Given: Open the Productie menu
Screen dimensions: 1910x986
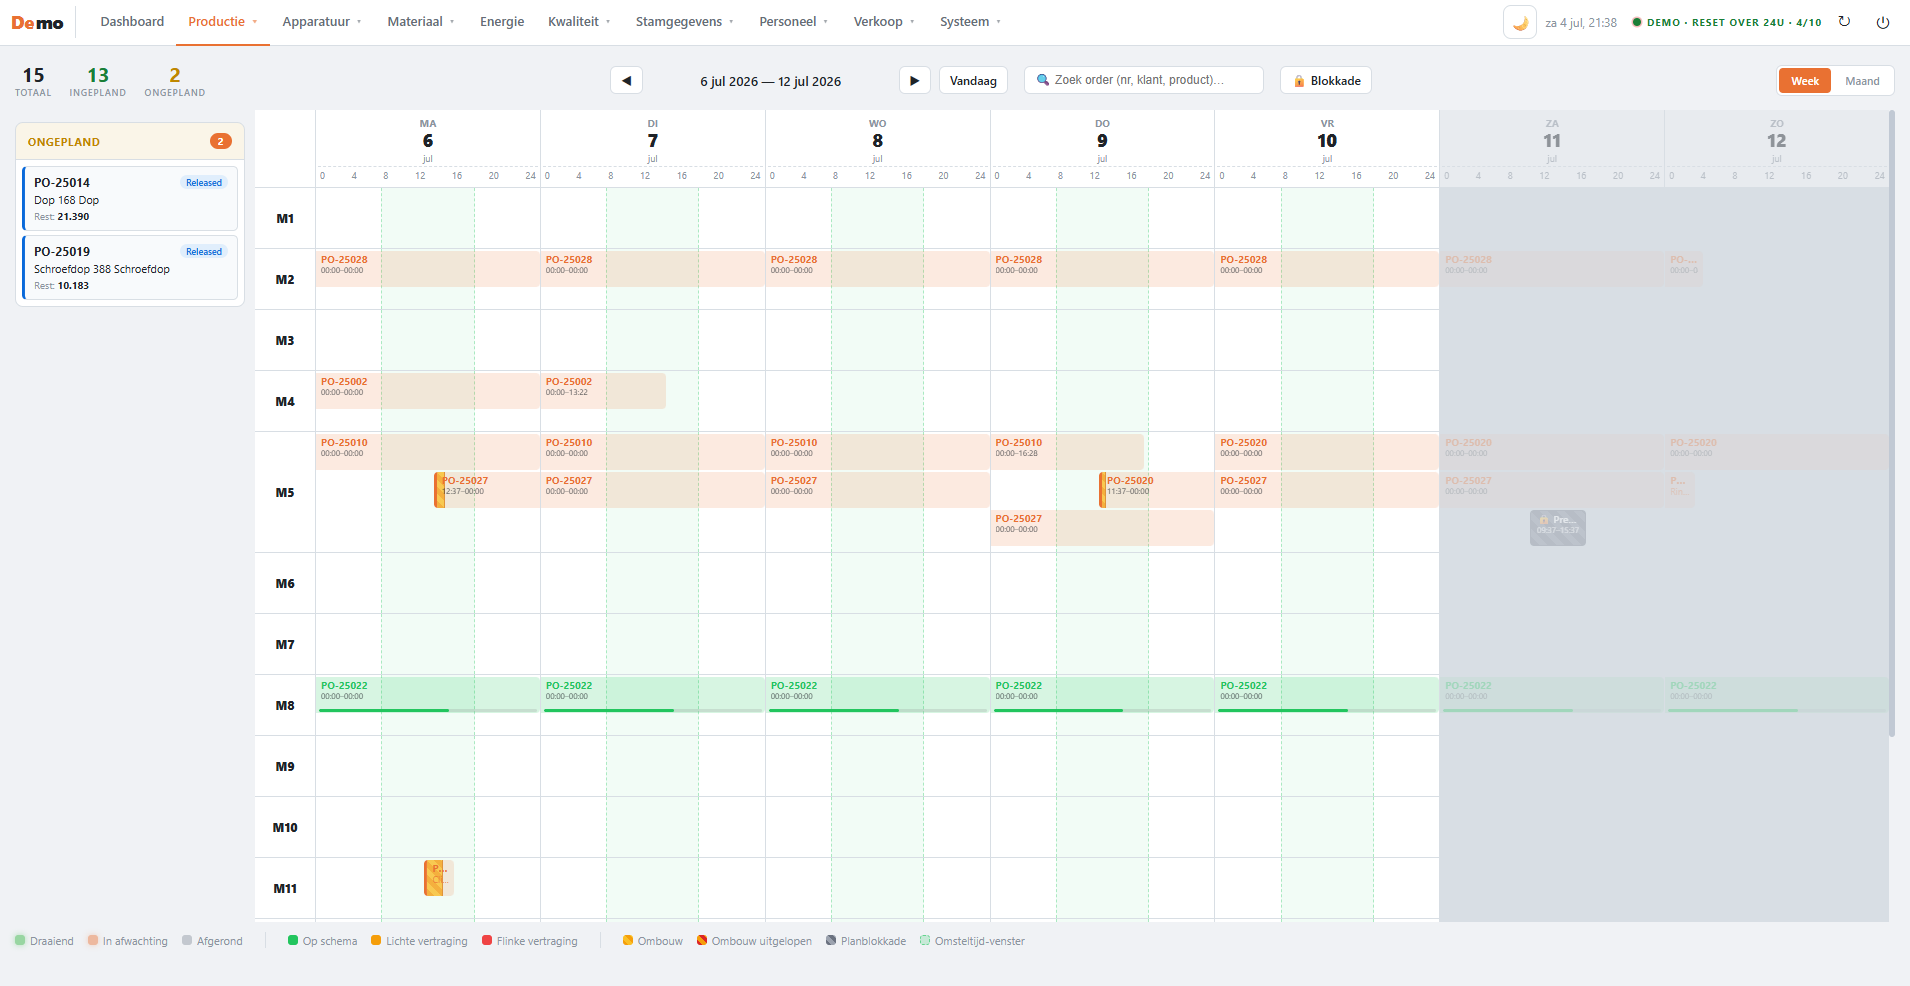Looking at the screenshot, I should (x=223, y=22).
